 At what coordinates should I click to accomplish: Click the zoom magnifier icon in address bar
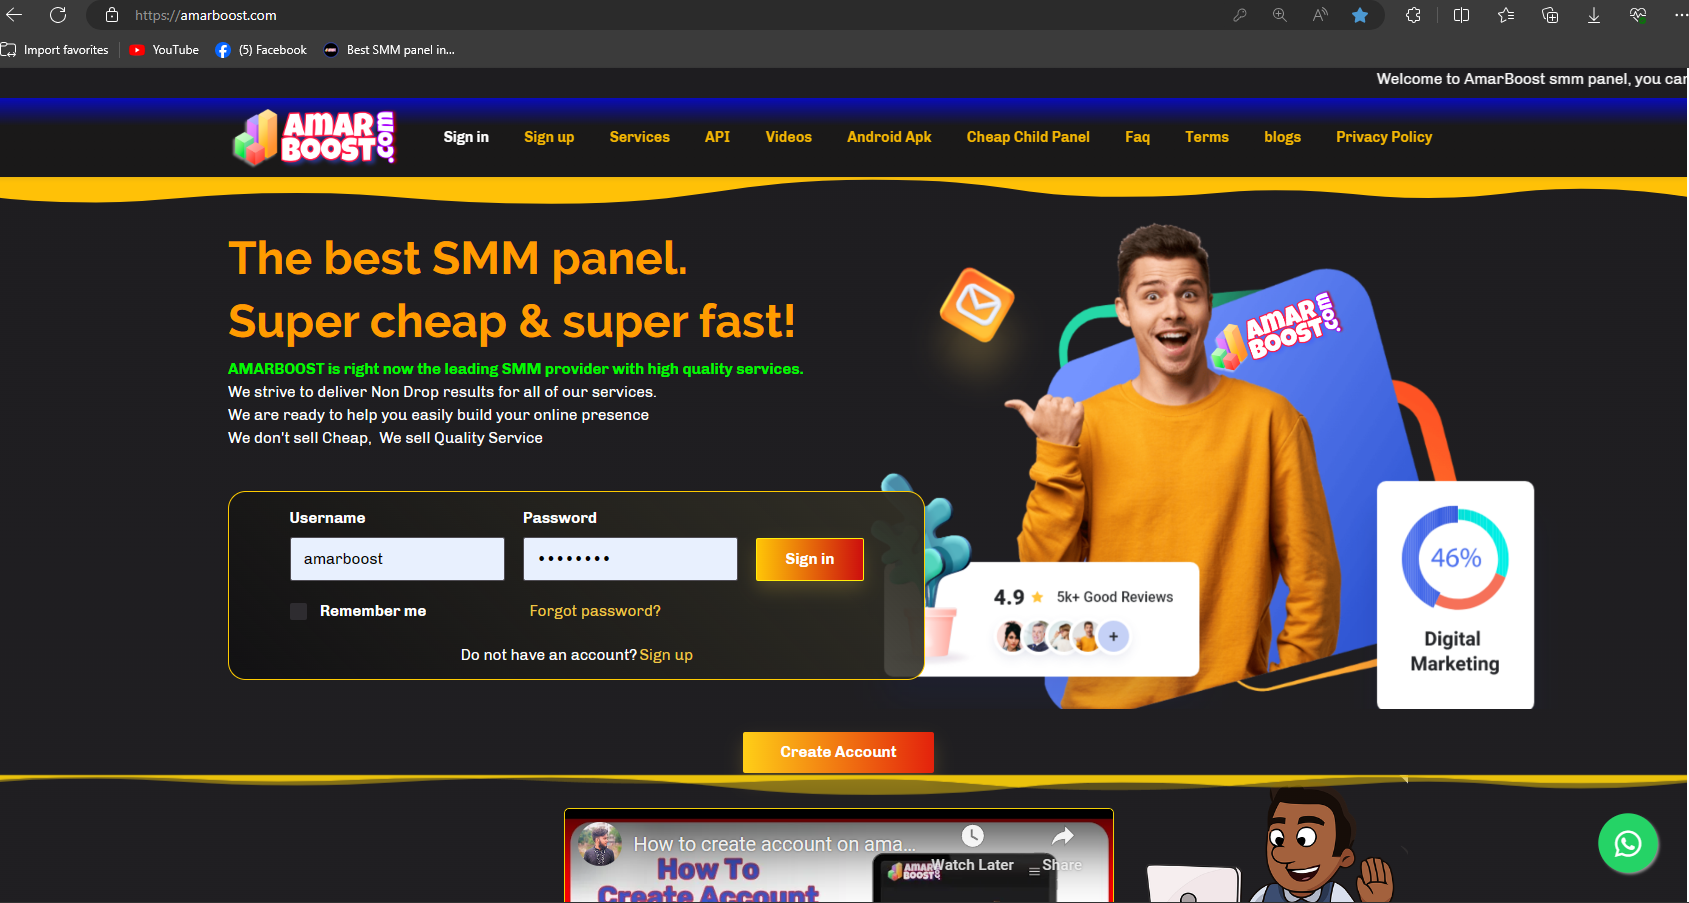[1280, 15]
